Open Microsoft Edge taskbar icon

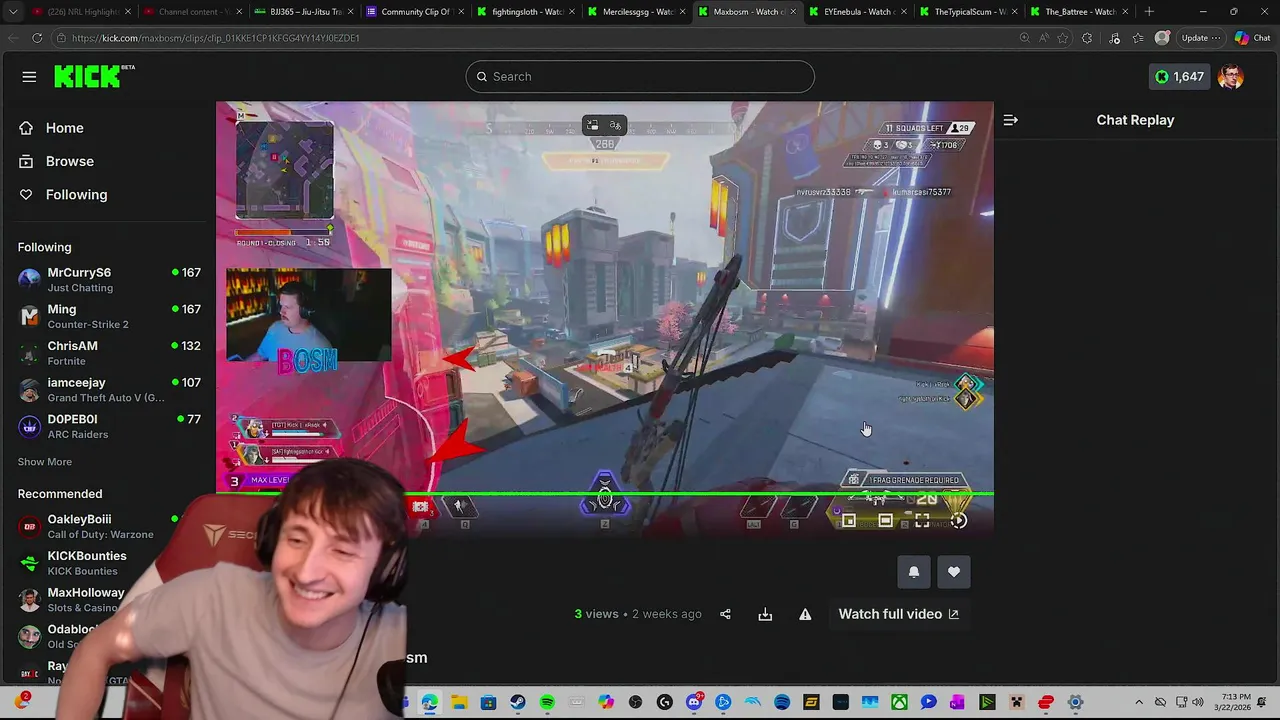point(429,703)
